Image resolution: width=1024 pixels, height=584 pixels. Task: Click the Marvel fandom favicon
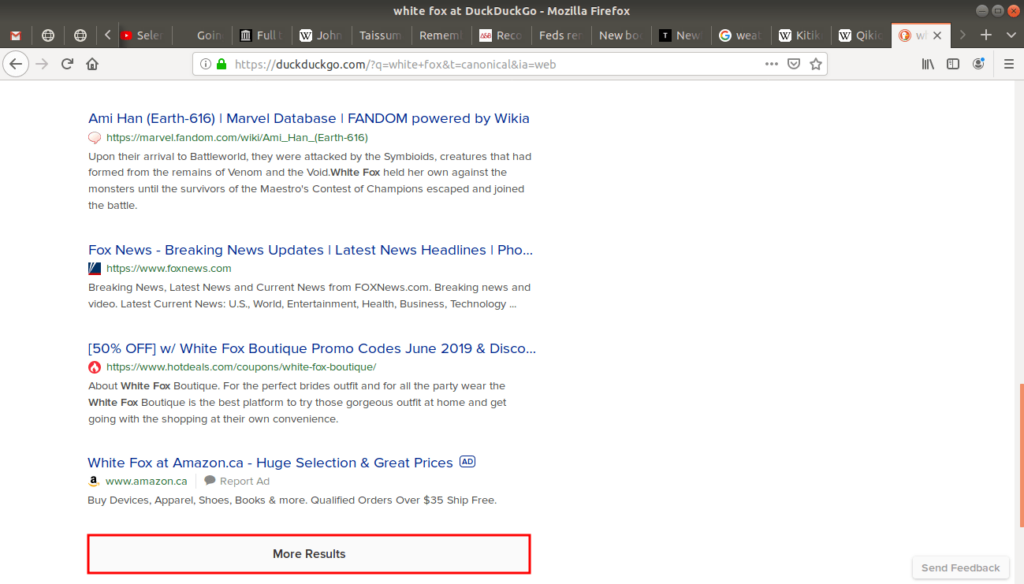95,137
